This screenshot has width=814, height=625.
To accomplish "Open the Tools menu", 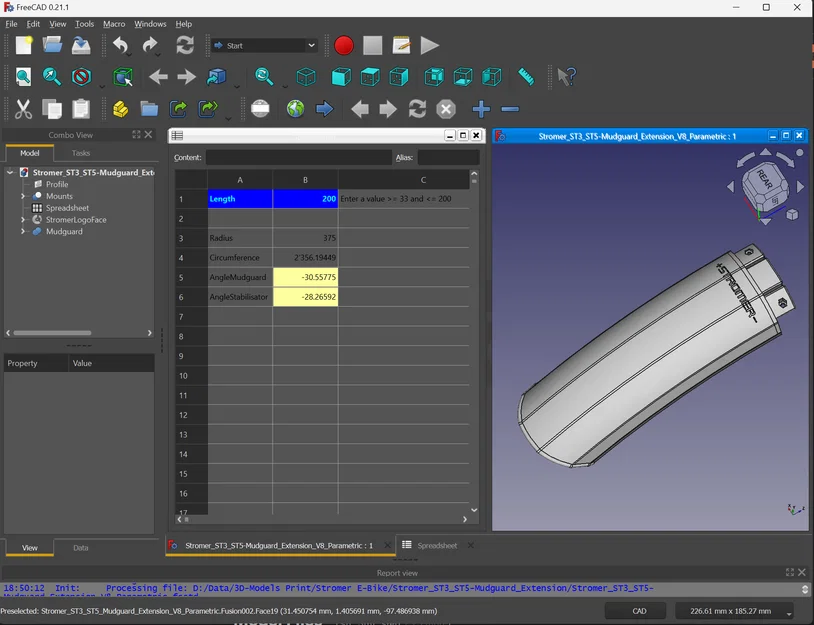I will pos(84,24).
